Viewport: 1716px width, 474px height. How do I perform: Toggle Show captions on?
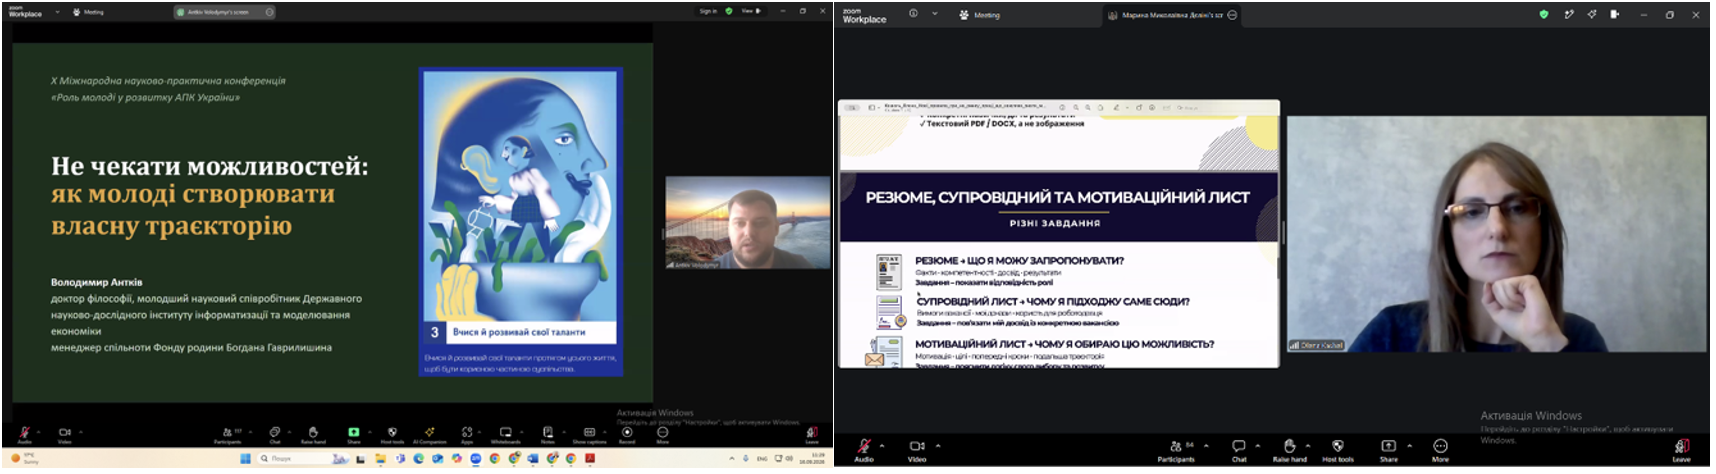pos(589,435)
